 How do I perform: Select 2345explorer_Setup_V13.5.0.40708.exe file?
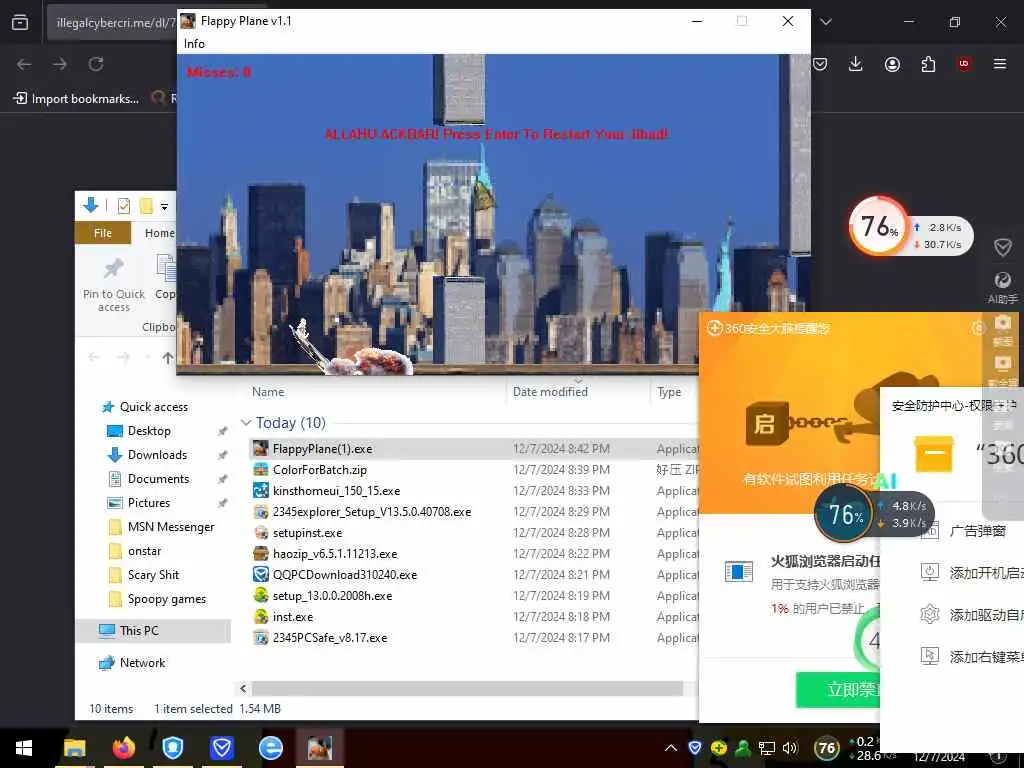(372, 511)
